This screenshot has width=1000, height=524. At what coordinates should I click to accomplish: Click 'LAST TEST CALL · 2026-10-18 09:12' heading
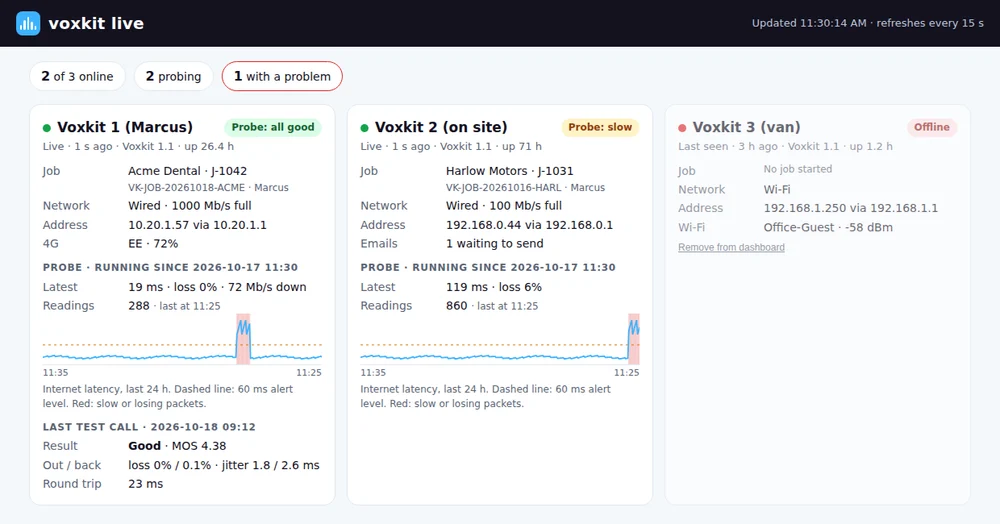[149, 427]
